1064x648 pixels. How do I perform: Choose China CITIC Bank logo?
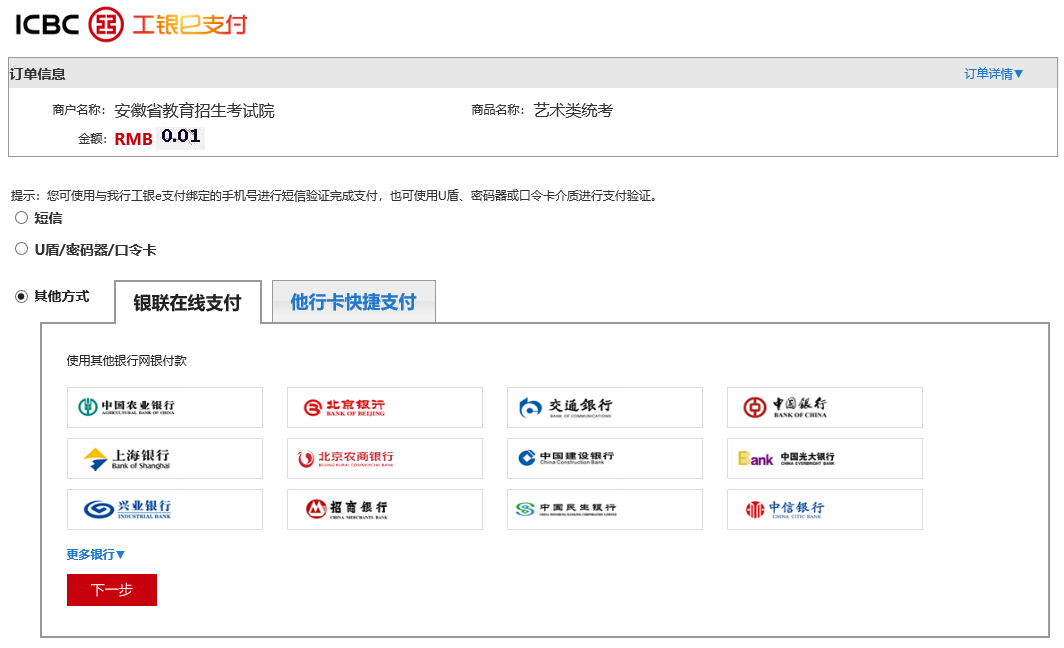[824, 509]
